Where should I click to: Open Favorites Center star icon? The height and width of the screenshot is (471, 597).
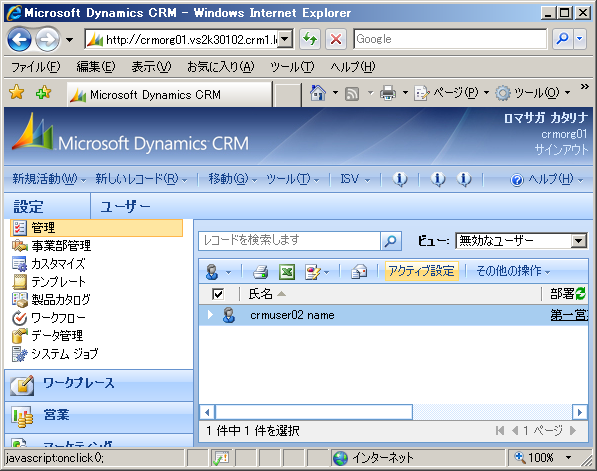(16, 93)
